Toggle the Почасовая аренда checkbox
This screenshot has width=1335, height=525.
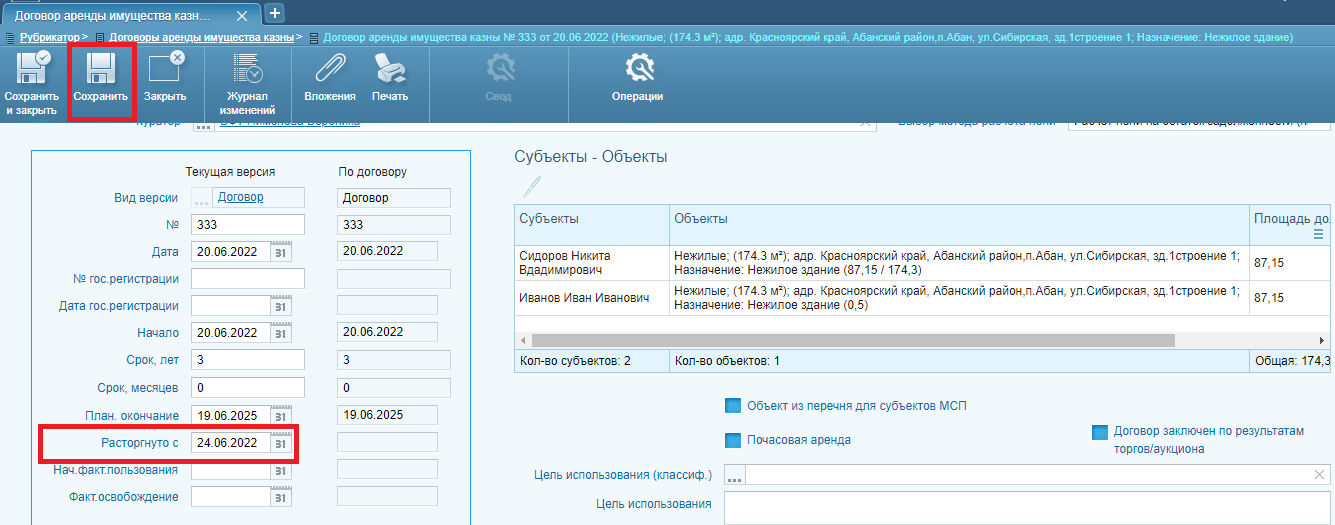coord(733,440)
